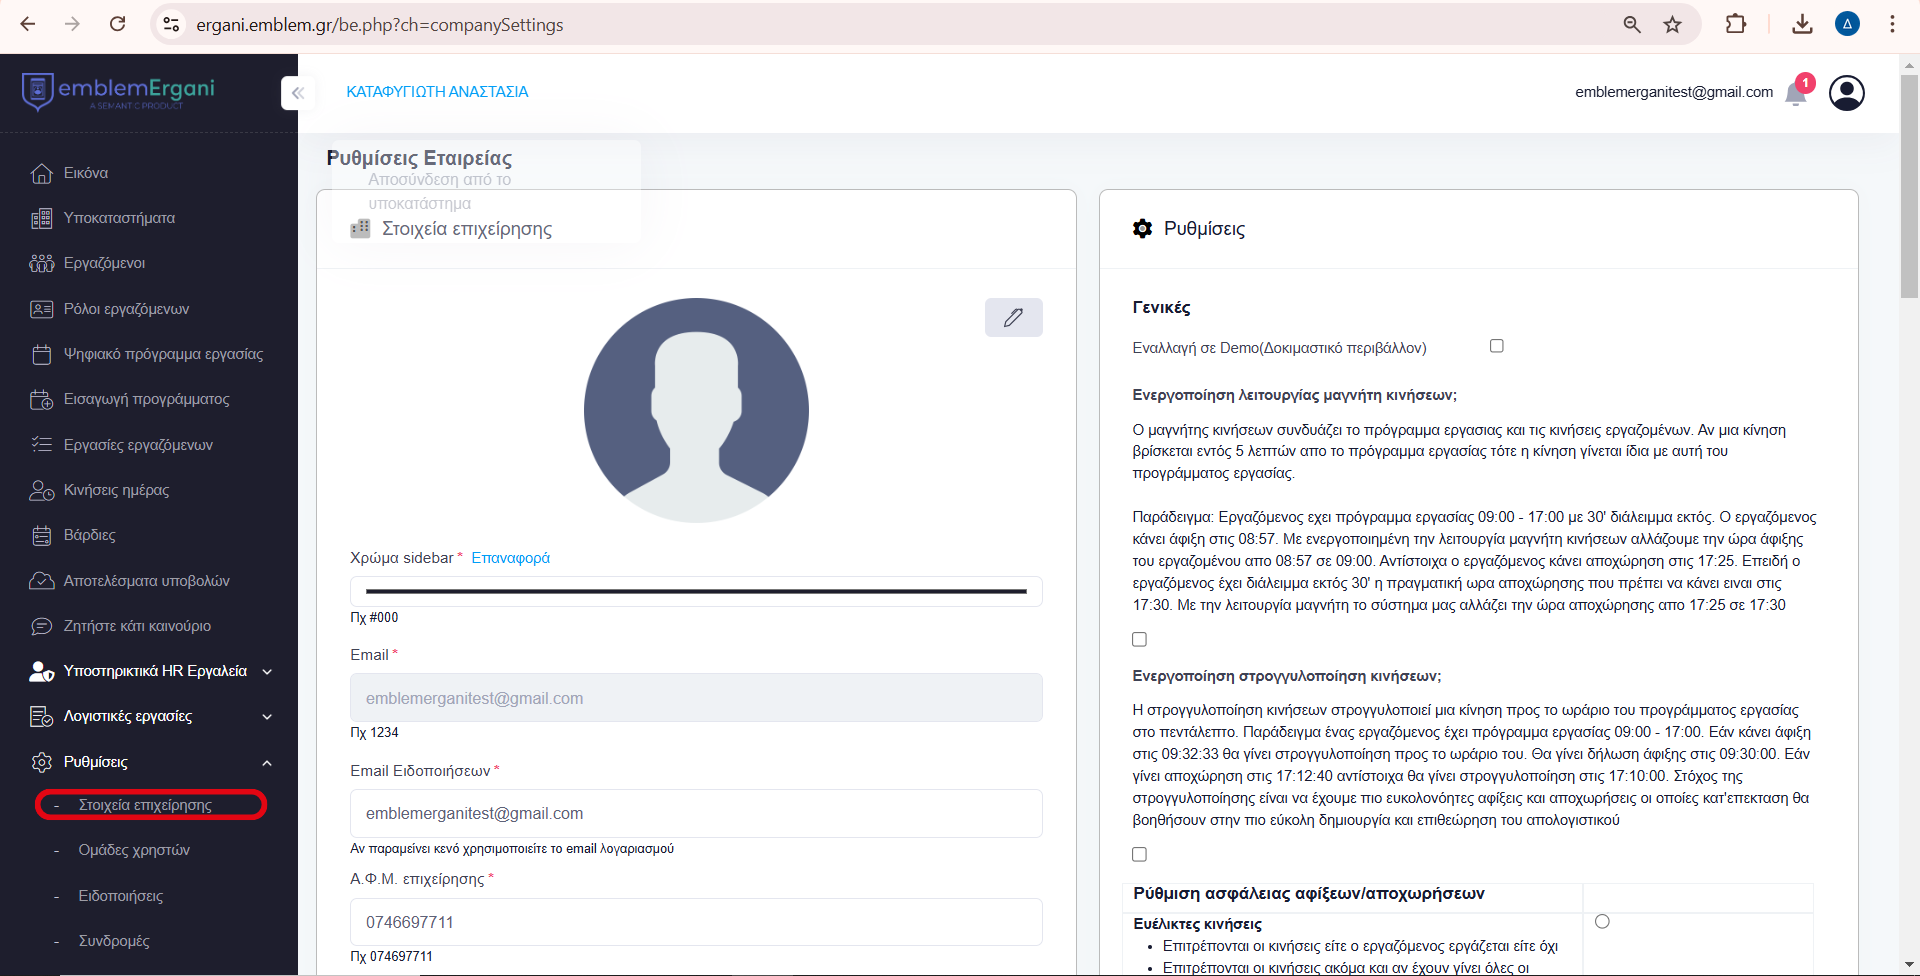Click the pencil edit icon on company photo

tap(1013, 318)
